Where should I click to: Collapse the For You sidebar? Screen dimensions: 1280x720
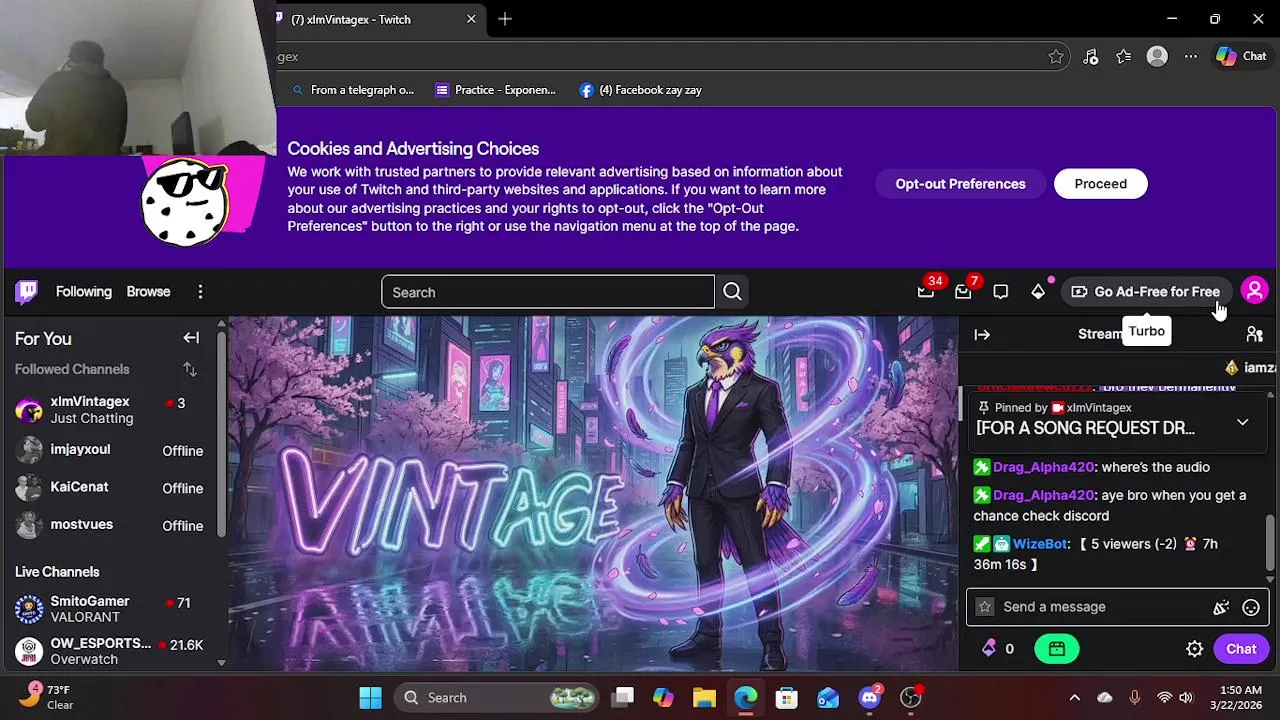pos(191,338)
